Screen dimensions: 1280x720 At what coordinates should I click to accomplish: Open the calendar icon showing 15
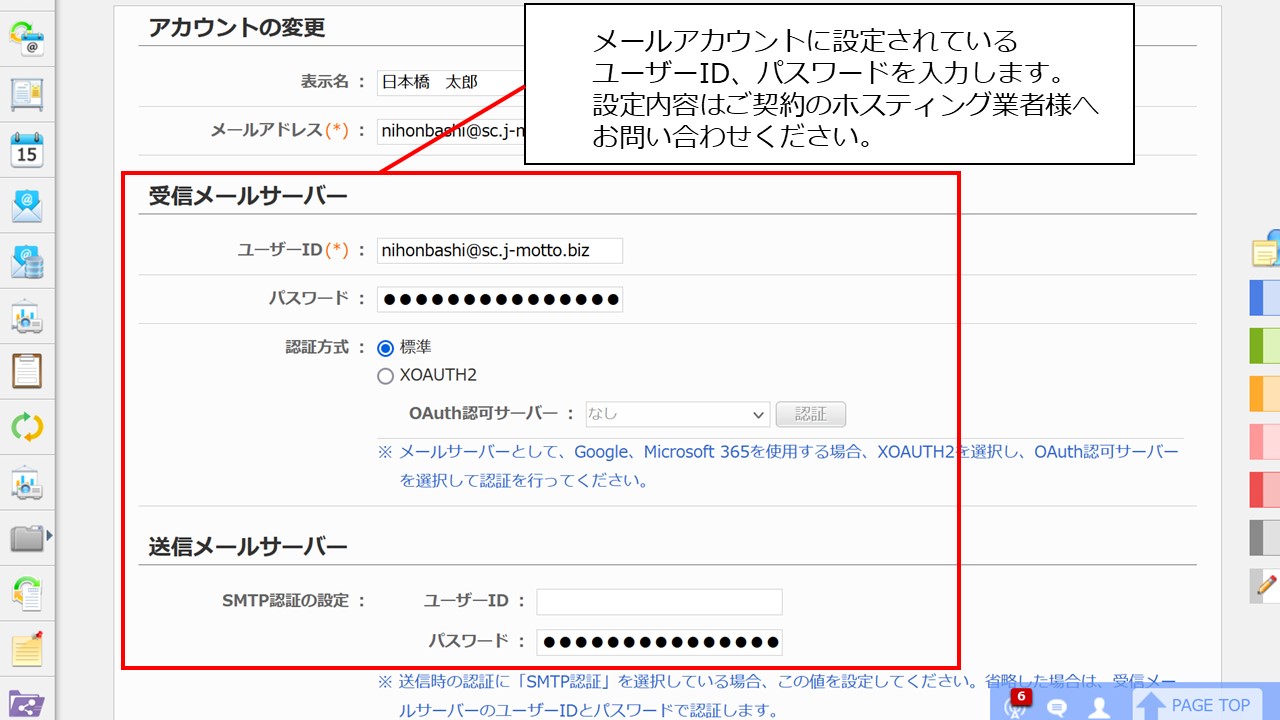pos(26,150)
